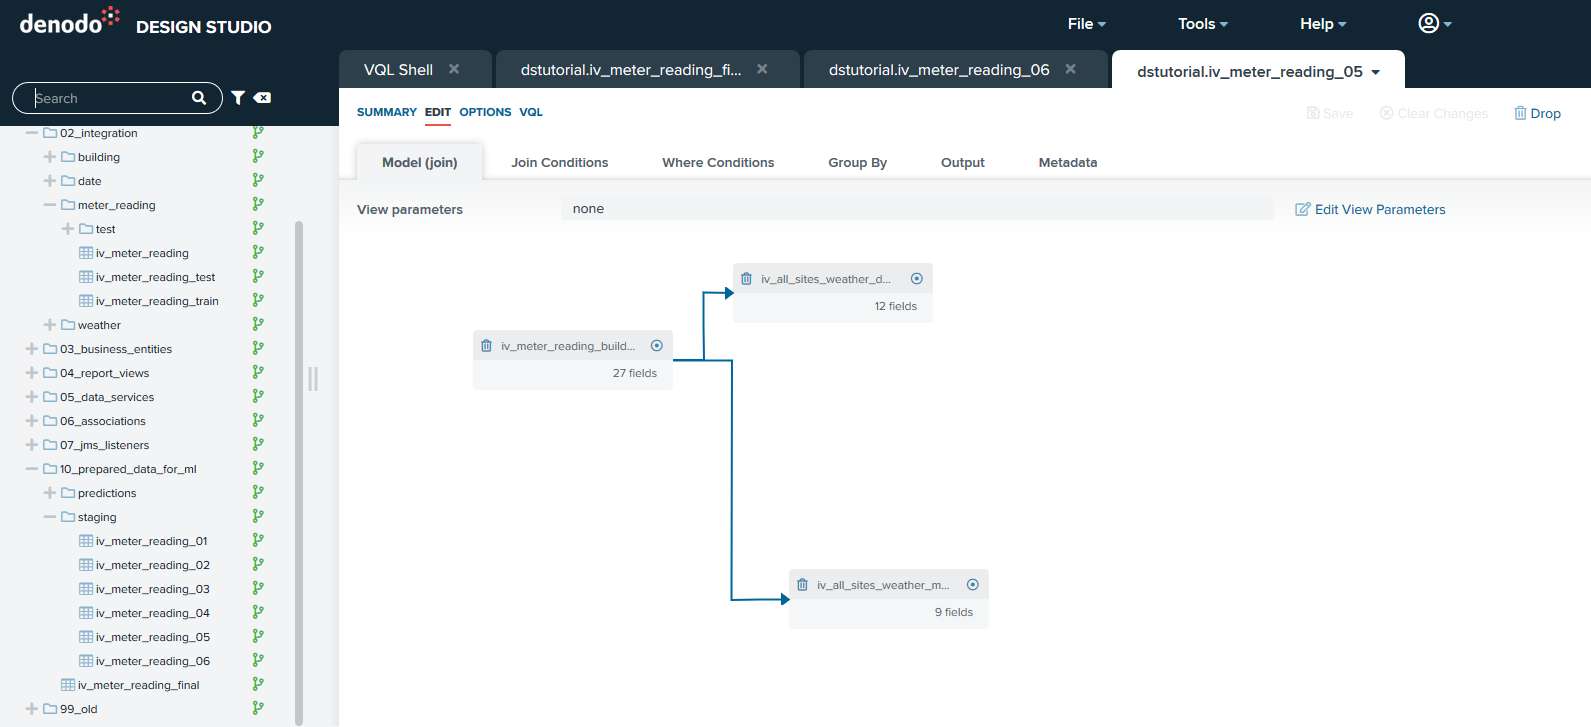Click the search magnifier icon

[x=199, y=98]
